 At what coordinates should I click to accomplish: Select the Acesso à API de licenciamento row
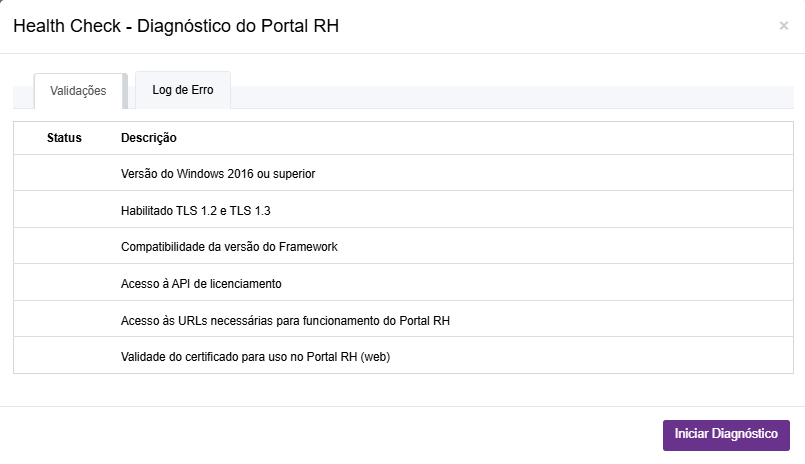click(x=201, y=284)
